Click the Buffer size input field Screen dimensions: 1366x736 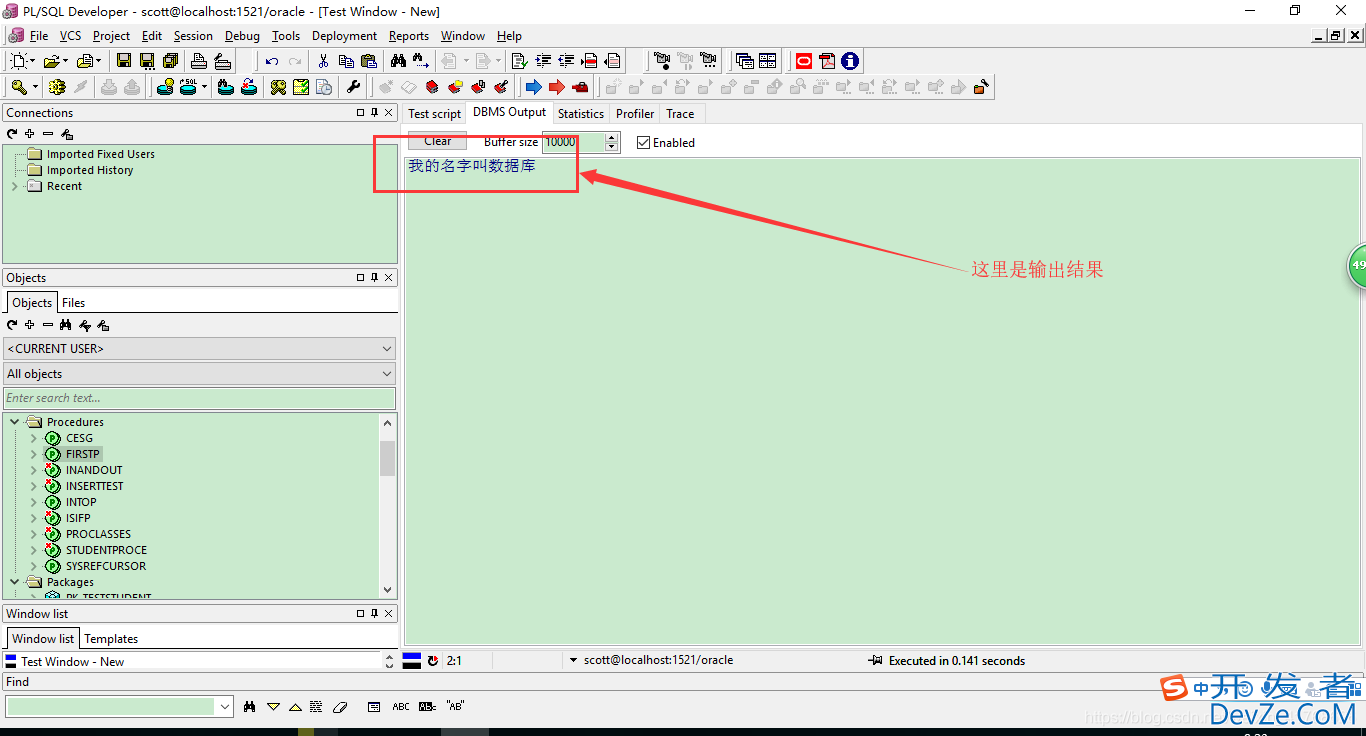pos(574,142)
